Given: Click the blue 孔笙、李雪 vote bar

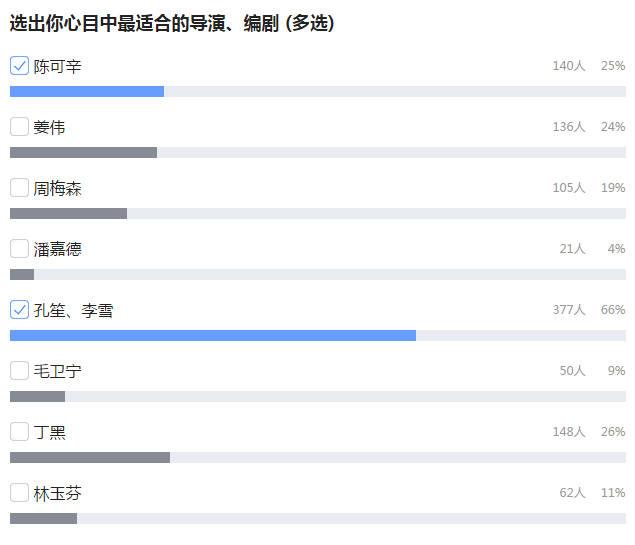Looking at the screenshot, I should pyautogui.click(x=213, y=335).
